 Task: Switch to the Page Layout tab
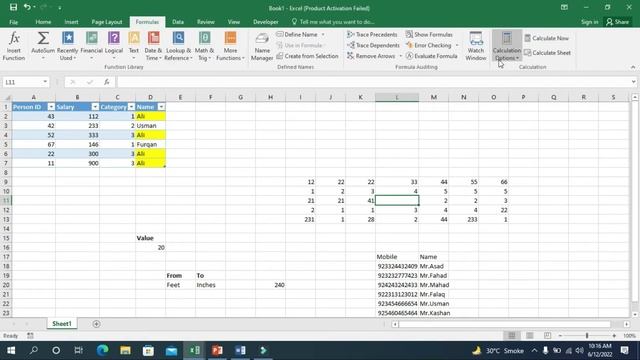pyautogui.click(x=107, y=22)
